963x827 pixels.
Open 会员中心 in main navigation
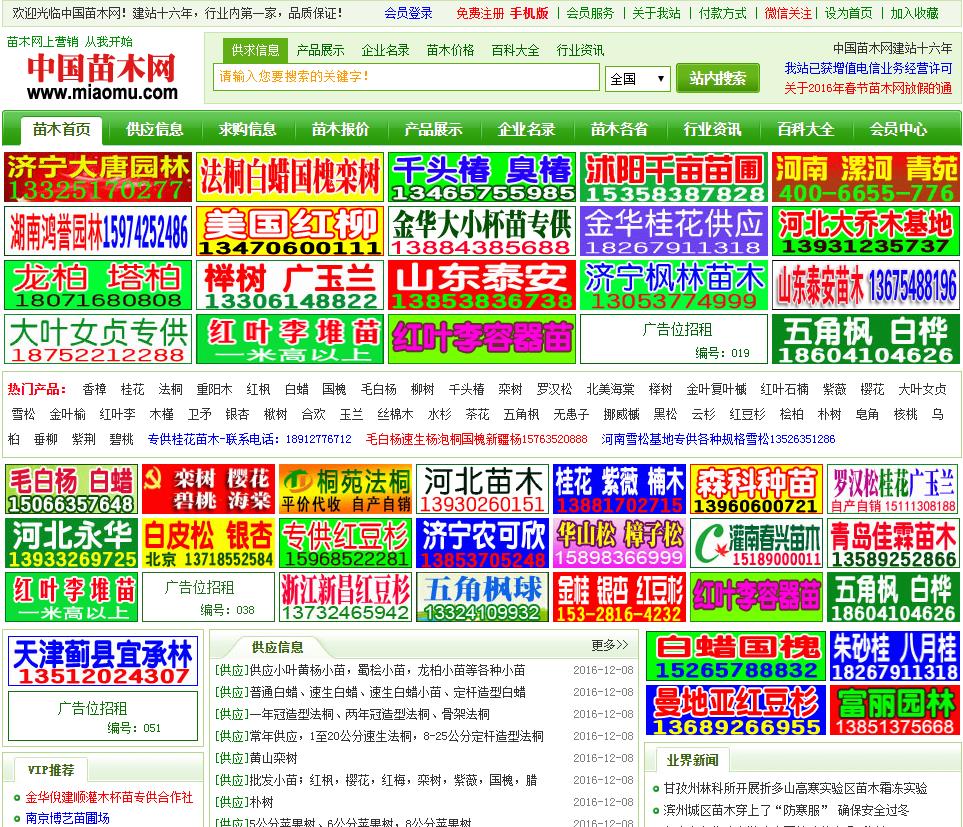(898, 130)
